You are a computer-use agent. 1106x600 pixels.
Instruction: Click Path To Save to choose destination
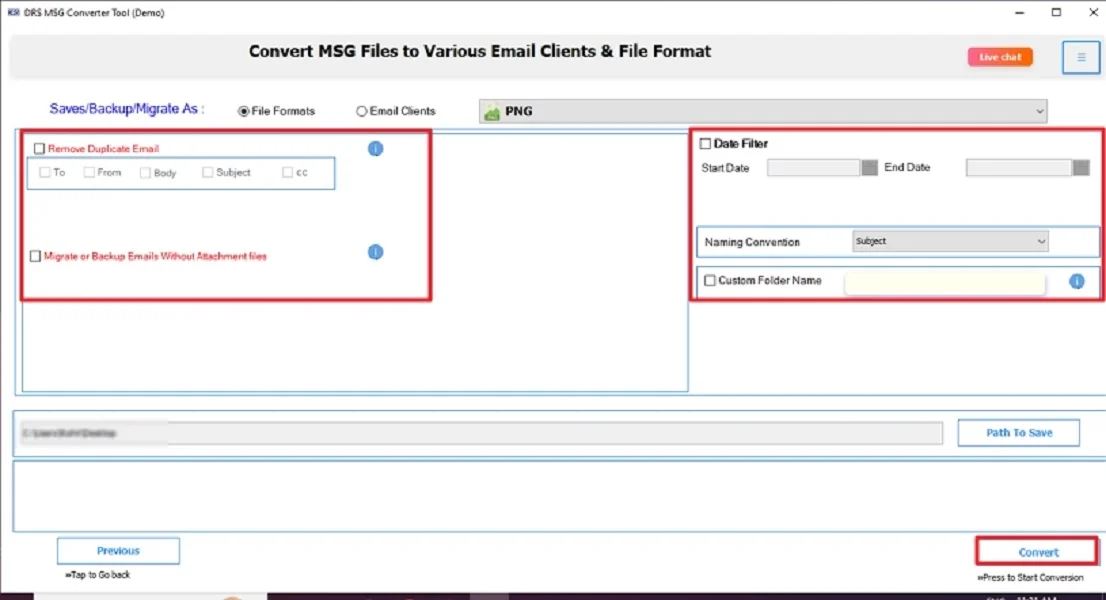tap(1018, 432)
